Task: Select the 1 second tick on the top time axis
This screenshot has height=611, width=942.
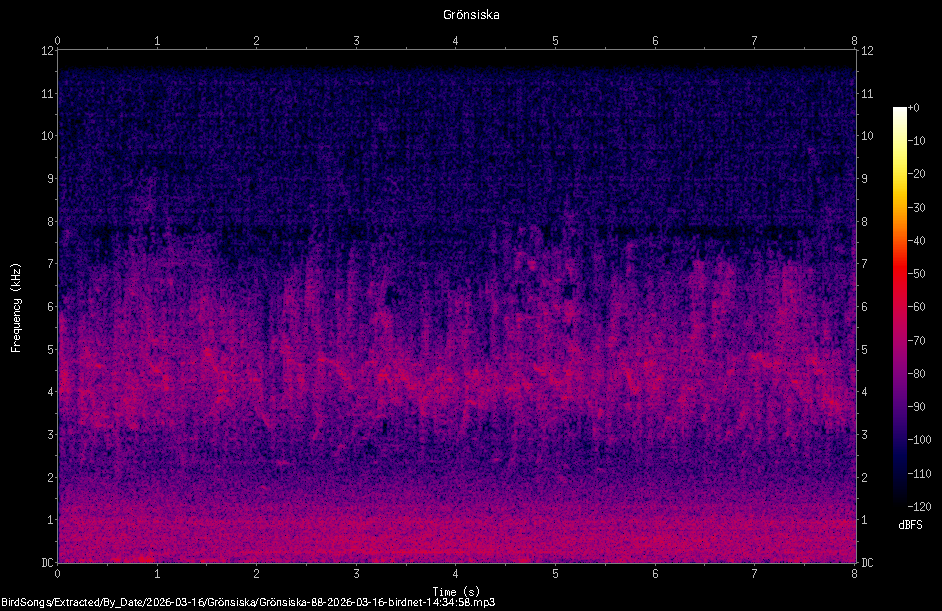Action: click(157, 41)
